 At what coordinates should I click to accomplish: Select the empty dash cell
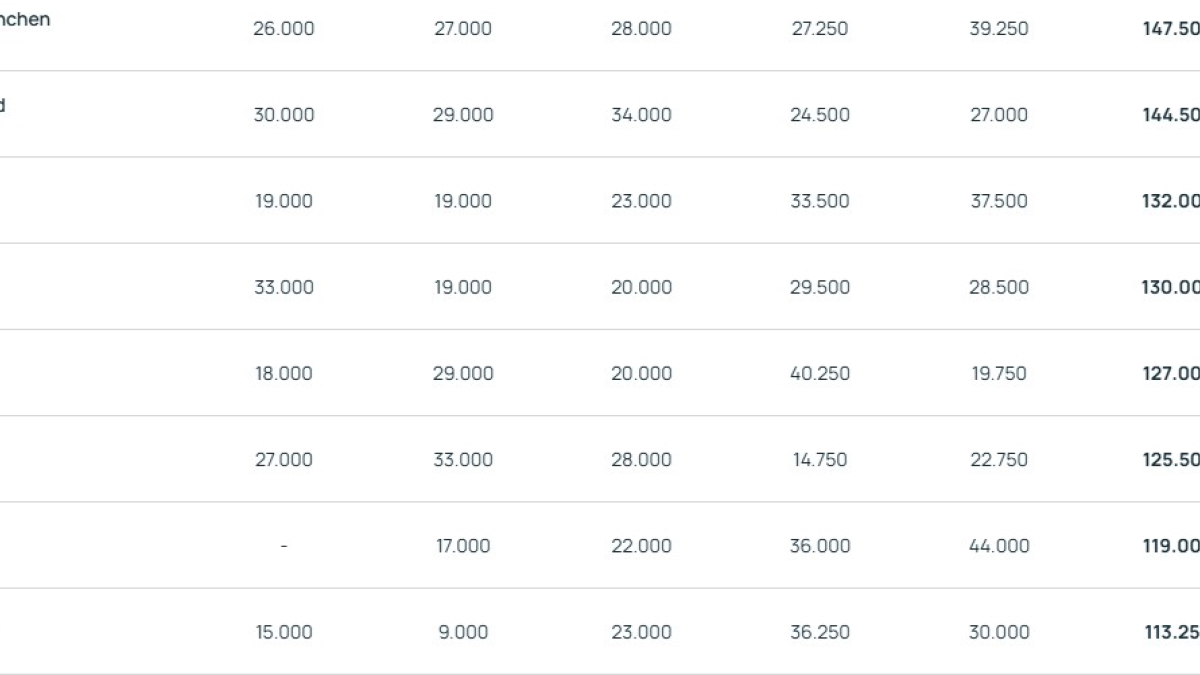pos(284,546)
